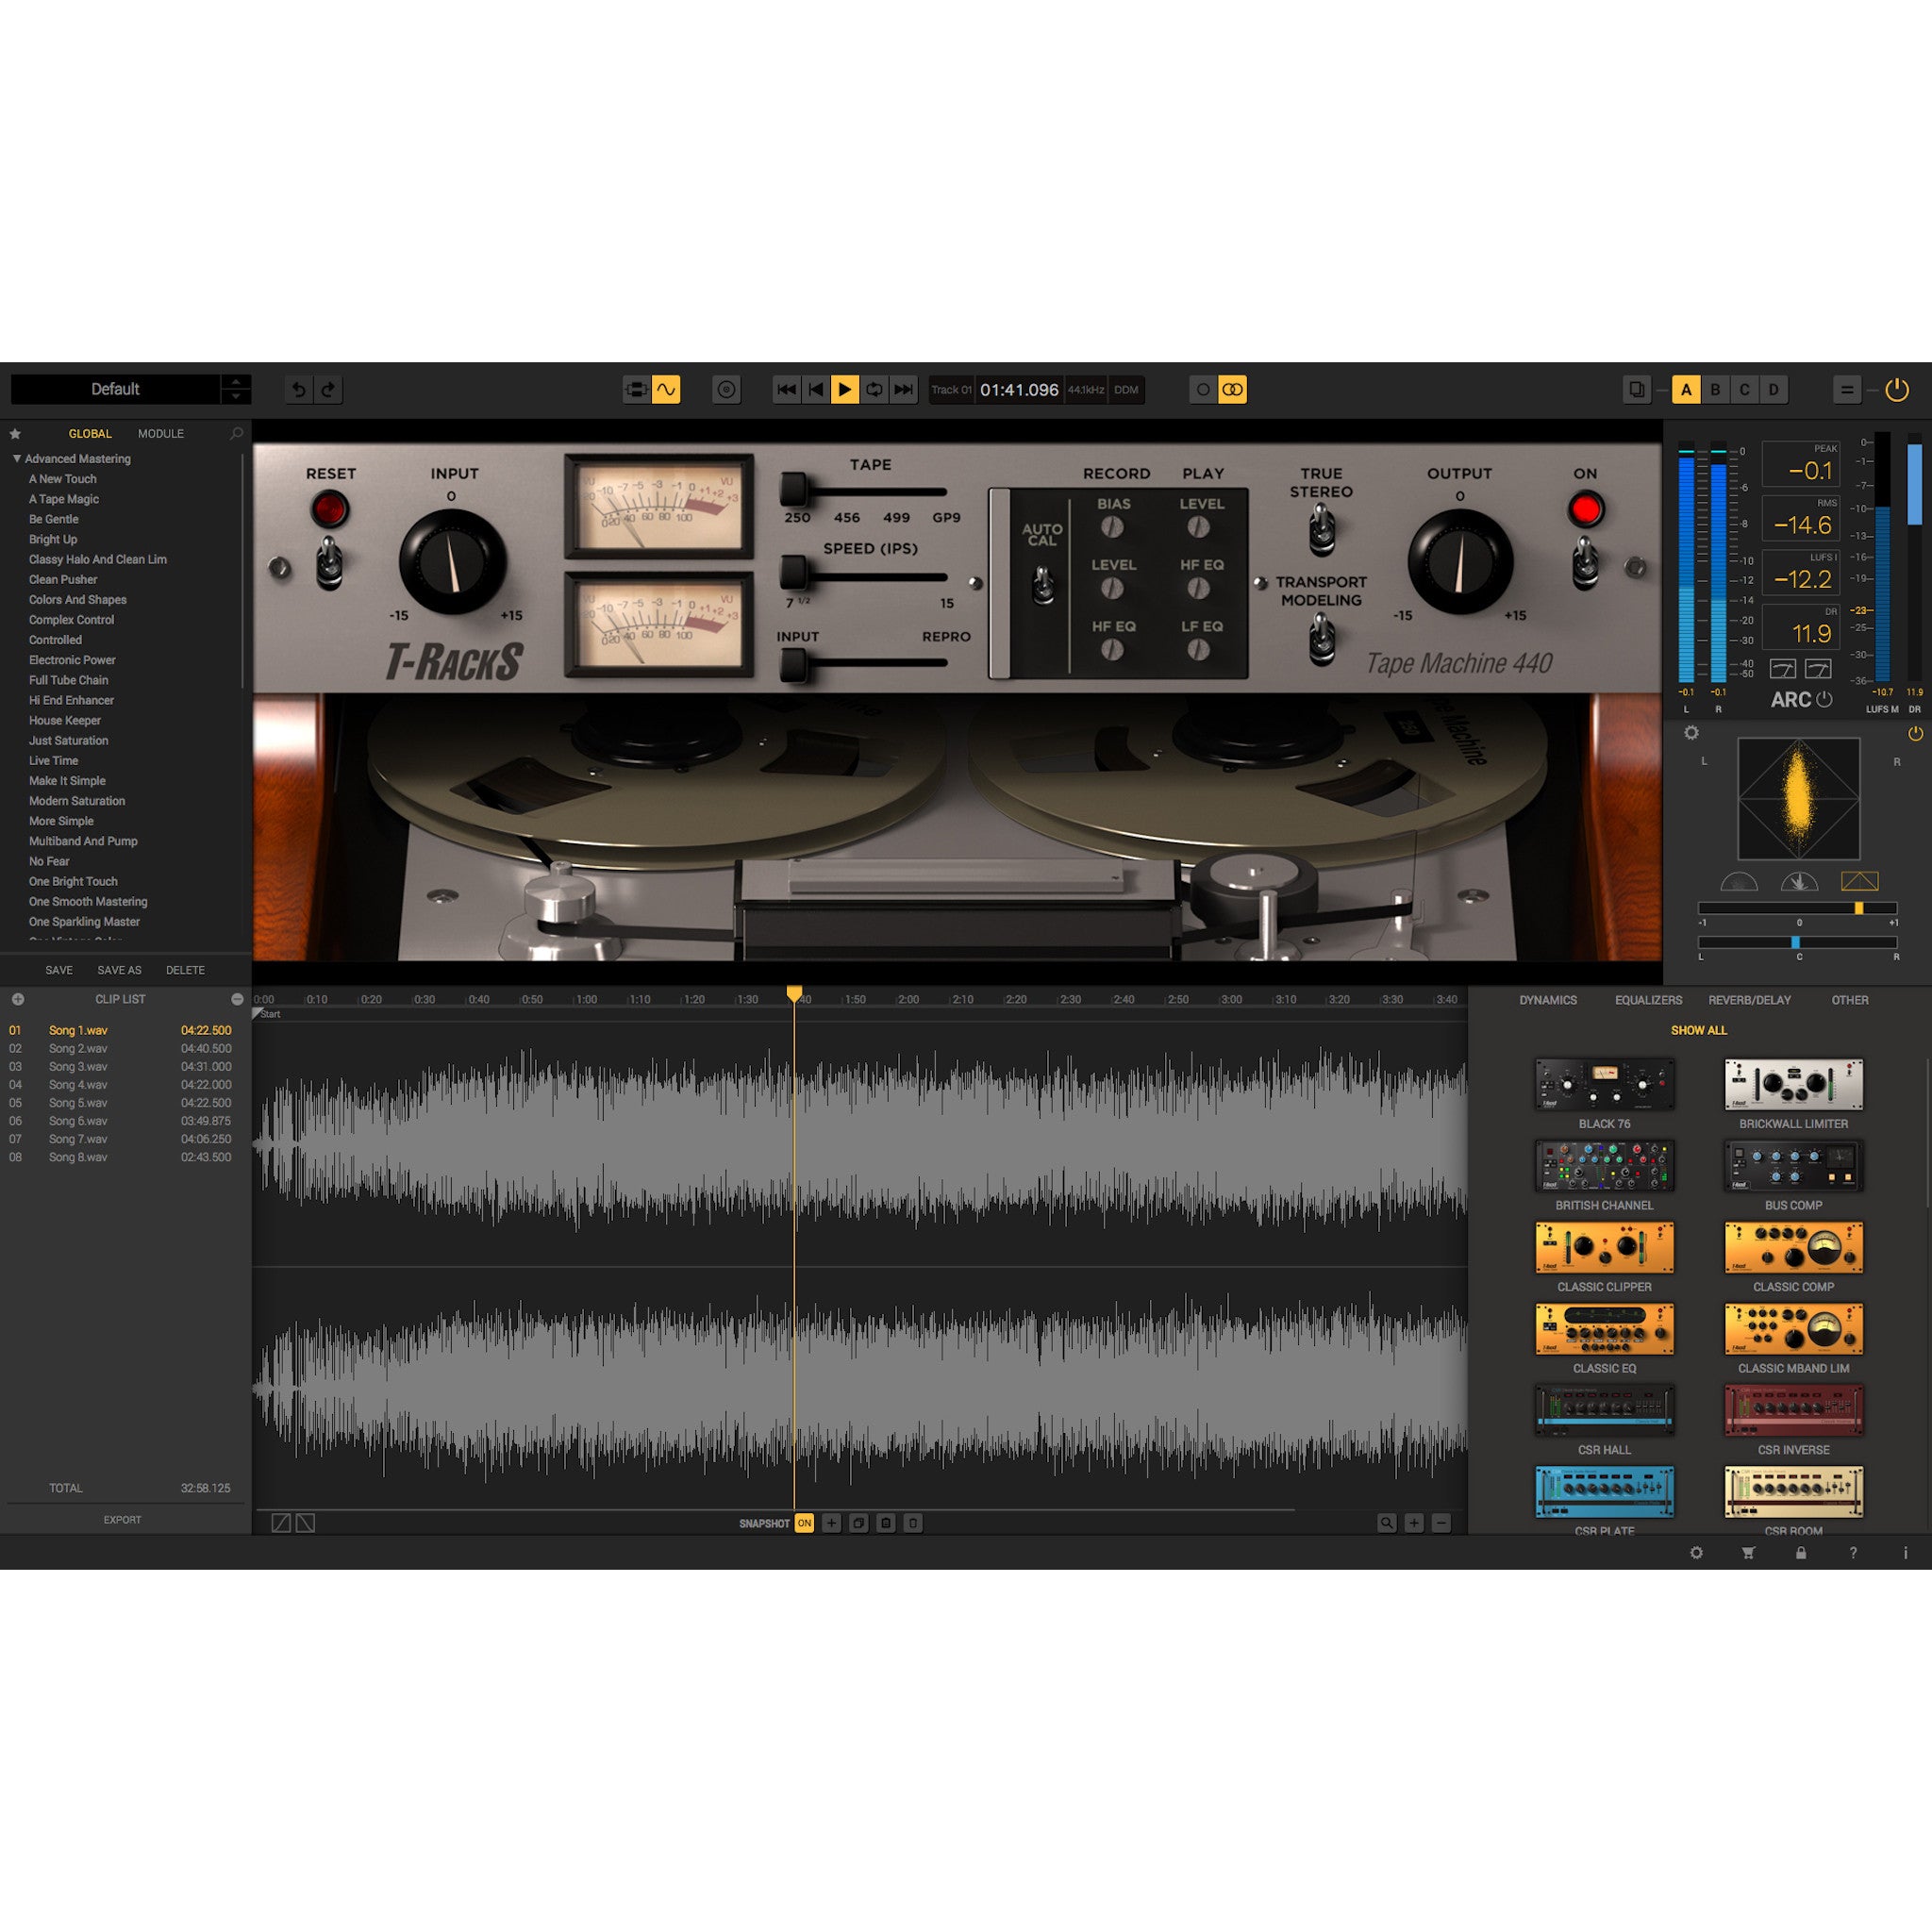The height and width of the screenshot is (1932, 1932).
Task: Open the Brickwall Limiter module thumbnail
Action: pyautogui.click(x=1792, y=1085)
